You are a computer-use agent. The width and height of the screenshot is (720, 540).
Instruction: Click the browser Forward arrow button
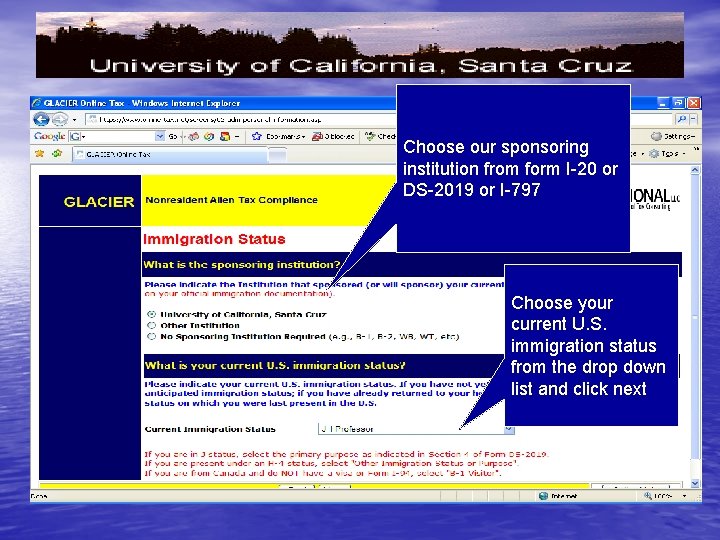60,119
